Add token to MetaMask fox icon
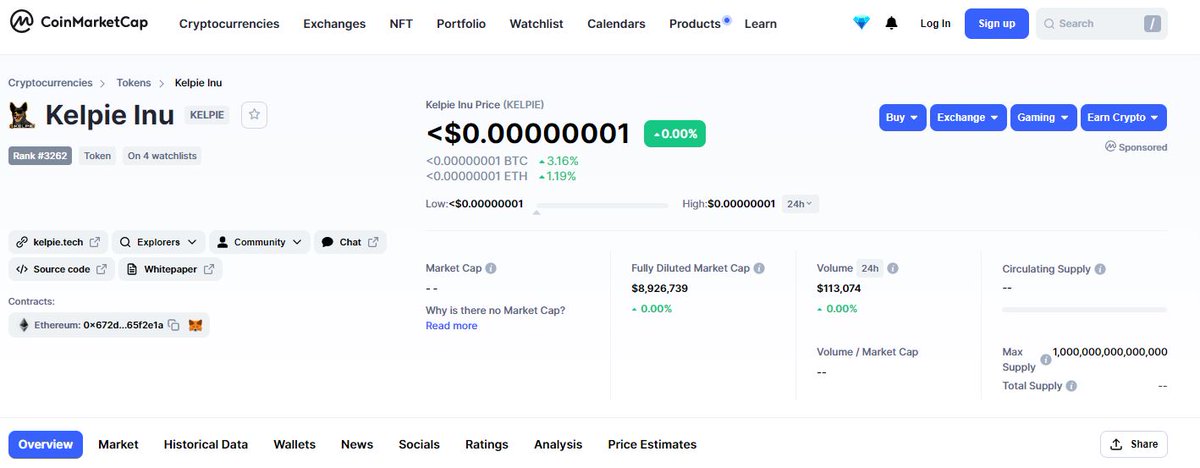 196,325
